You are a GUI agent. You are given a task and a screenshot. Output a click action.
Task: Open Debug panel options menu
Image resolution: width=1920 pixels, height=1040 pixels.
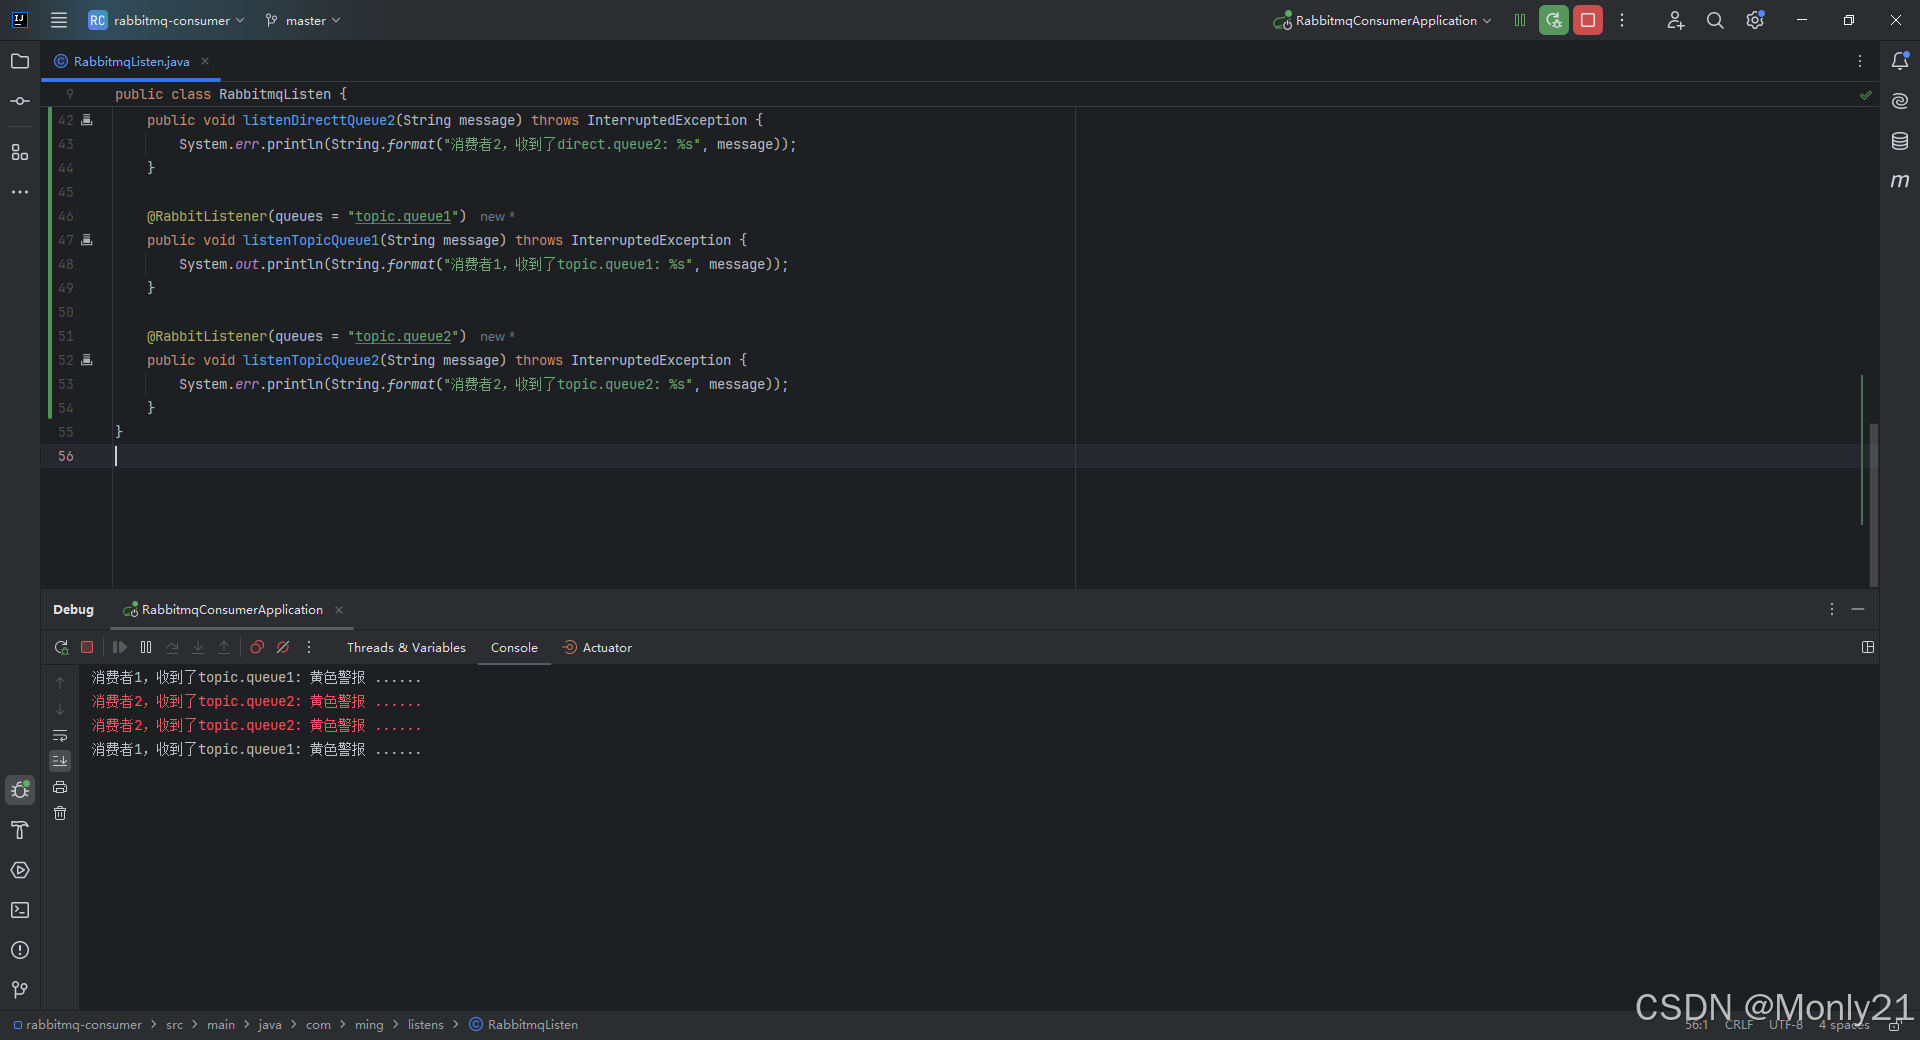tap(1832, 609)
